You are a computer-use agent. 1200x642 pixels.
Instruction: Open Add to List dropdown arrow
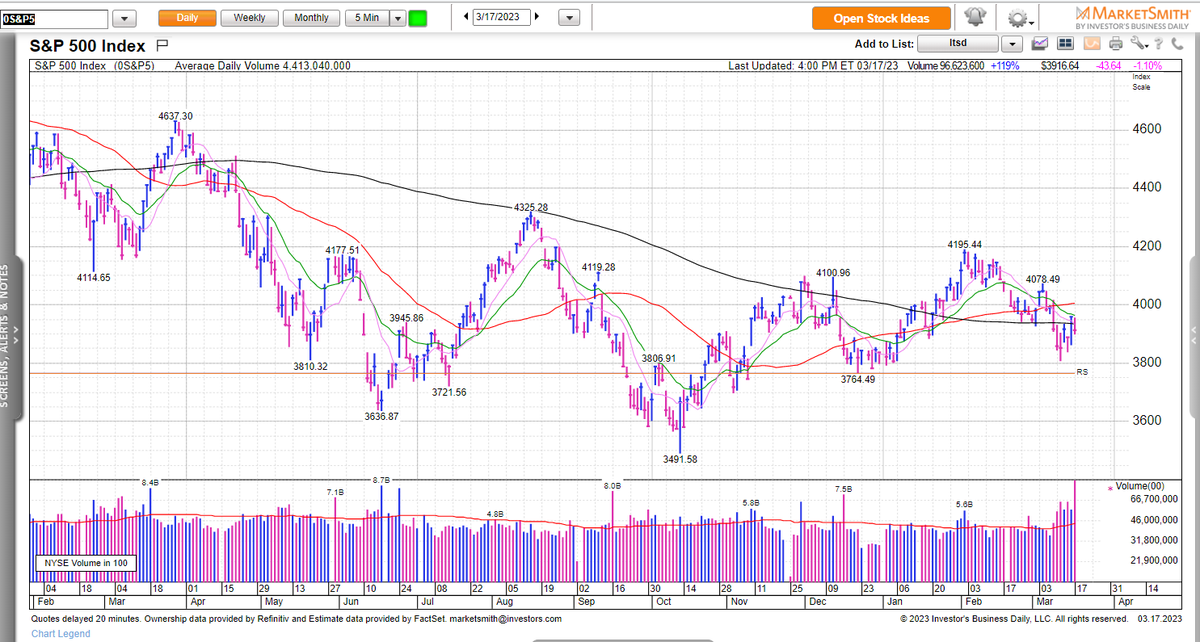point(1011,44)
